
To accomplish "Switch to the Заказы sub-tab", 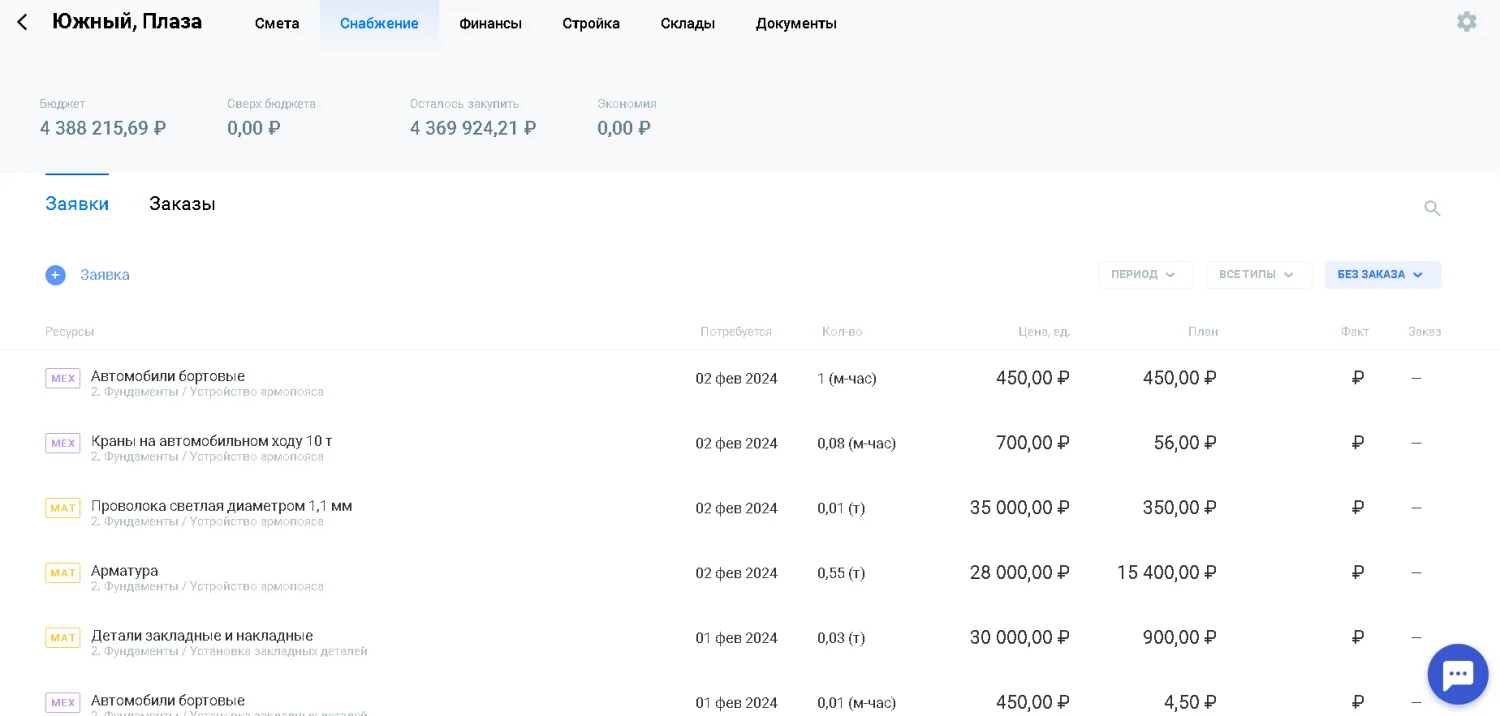I will pos(182,204).
